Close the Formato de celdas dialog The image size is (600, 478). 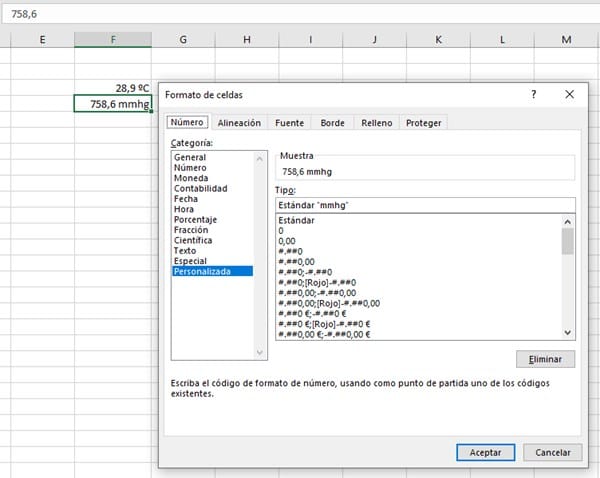(x=569, y=94)
